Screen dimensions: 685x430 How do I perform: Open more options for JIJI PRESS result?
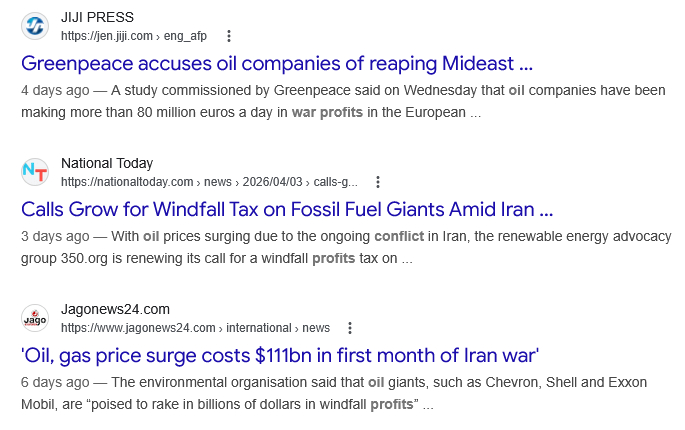coord(229,36)
